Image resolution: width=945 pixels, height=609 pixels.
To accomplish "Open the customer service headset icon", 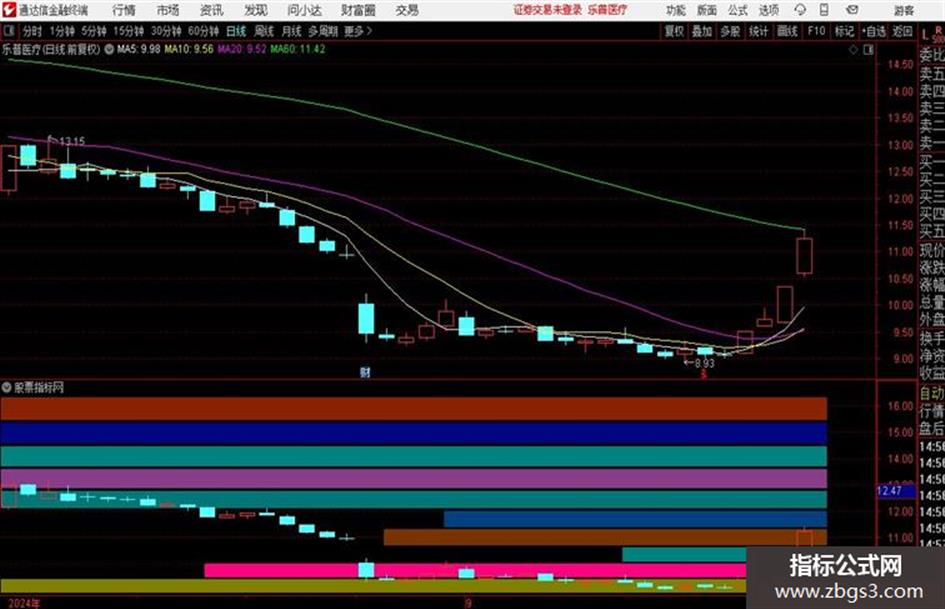I will (800, 10).
